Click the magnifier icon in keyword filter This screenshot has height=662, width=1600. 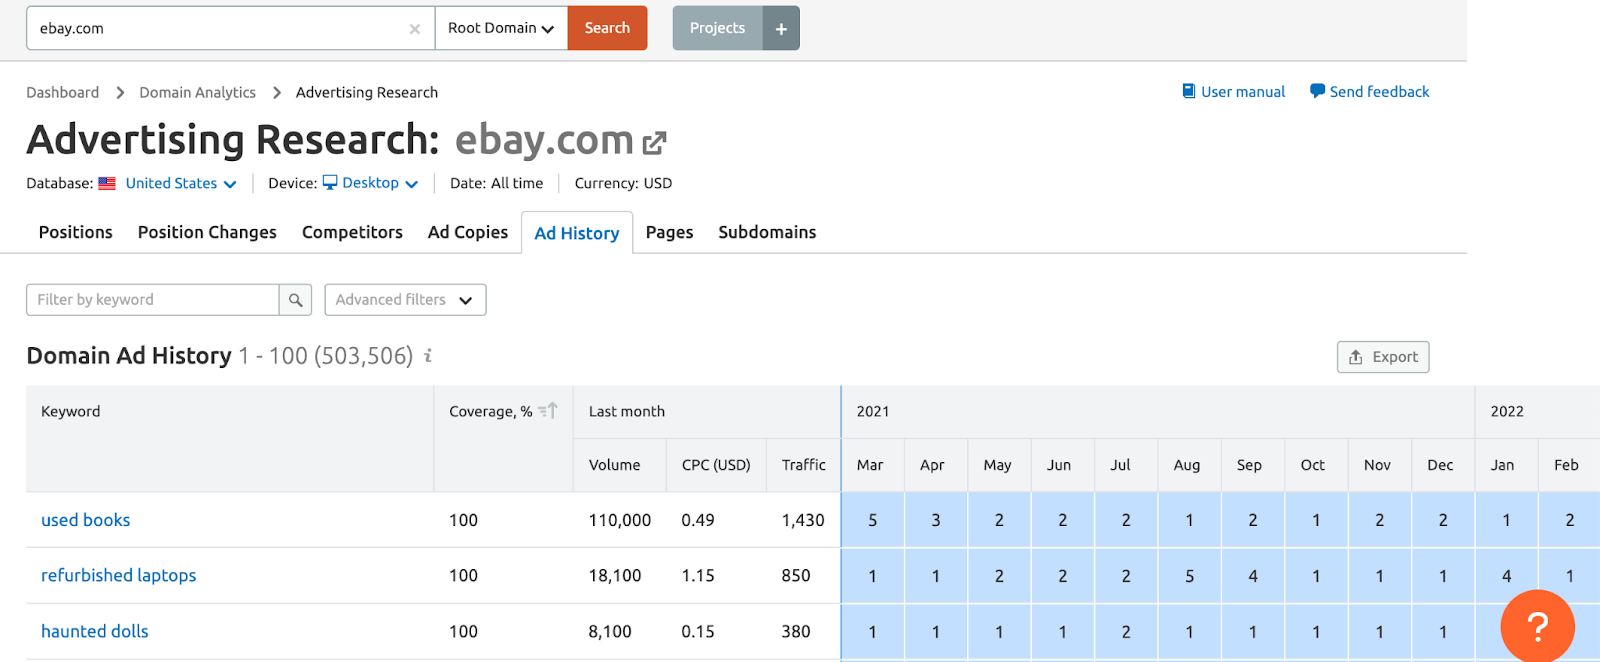tap(295, 300)
